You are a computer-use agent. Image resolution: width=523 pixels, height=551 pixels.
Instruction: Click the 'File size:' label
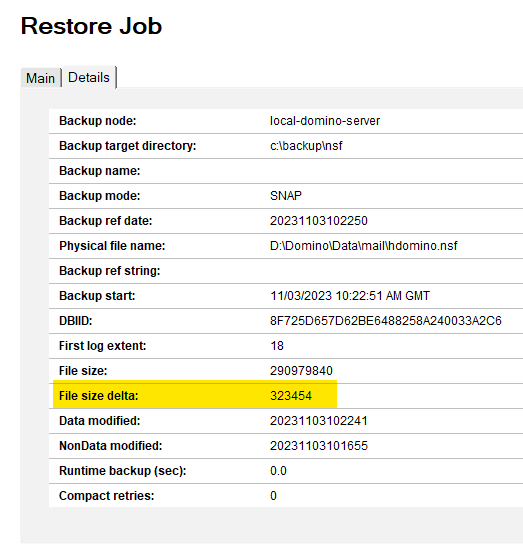[83, 371]
